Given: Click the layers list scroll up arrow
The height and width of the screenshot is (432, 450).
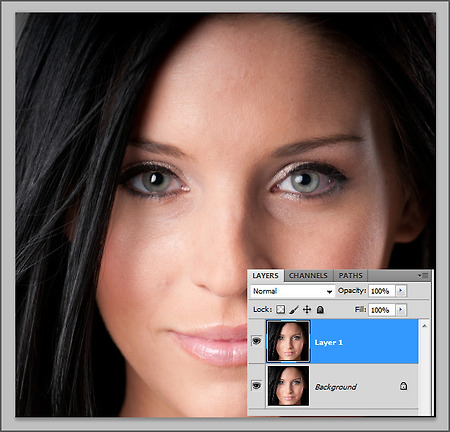Looking at the screenshot, I should 424,326.
